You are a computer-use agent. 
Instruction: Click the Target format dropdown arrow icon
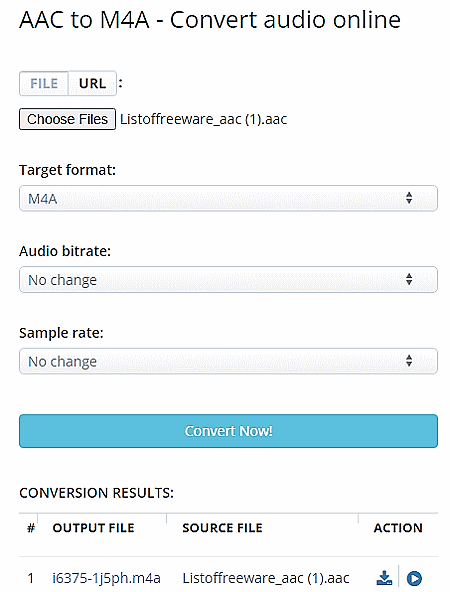click(409, 198)
